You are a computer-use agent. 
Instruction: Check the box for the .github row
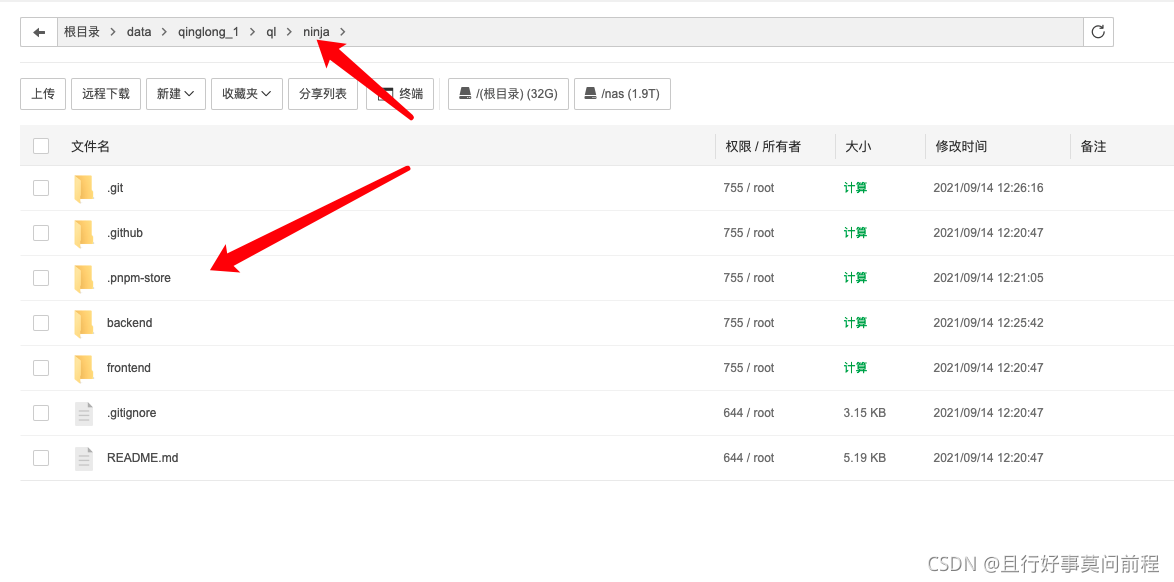pos(41,233)
